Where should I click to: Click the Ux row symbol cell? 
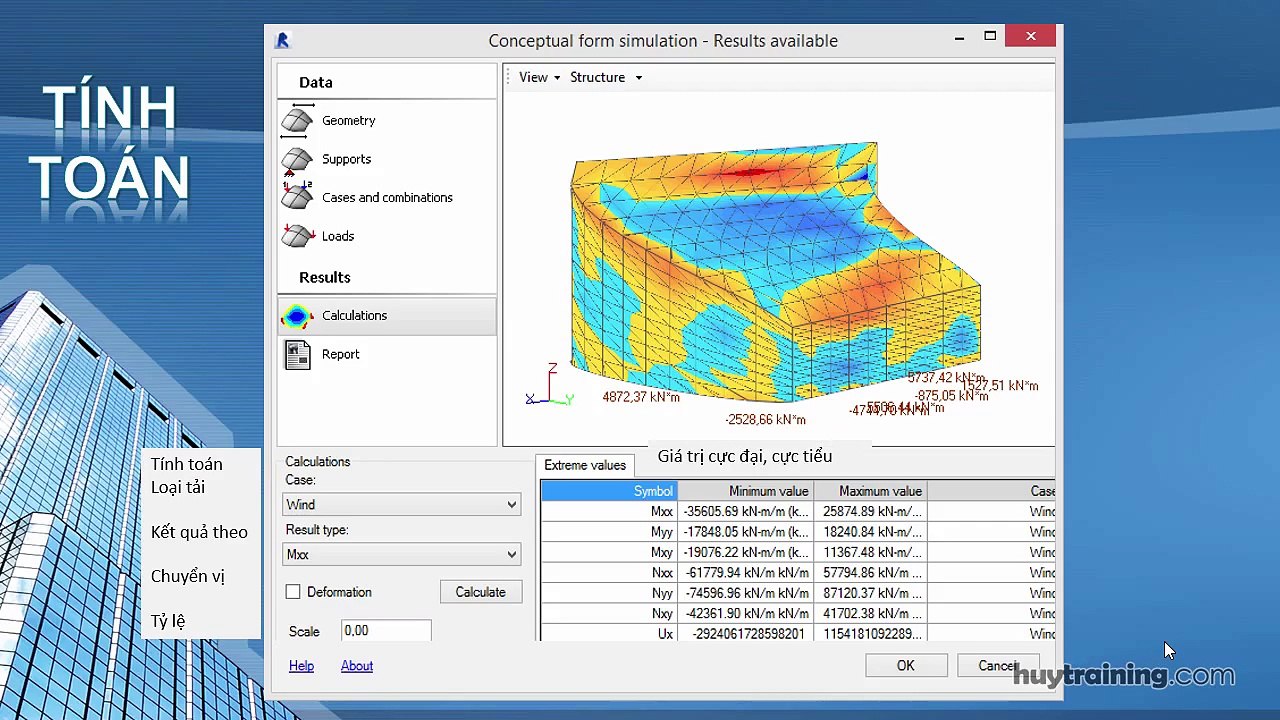(x=610, y=634)
